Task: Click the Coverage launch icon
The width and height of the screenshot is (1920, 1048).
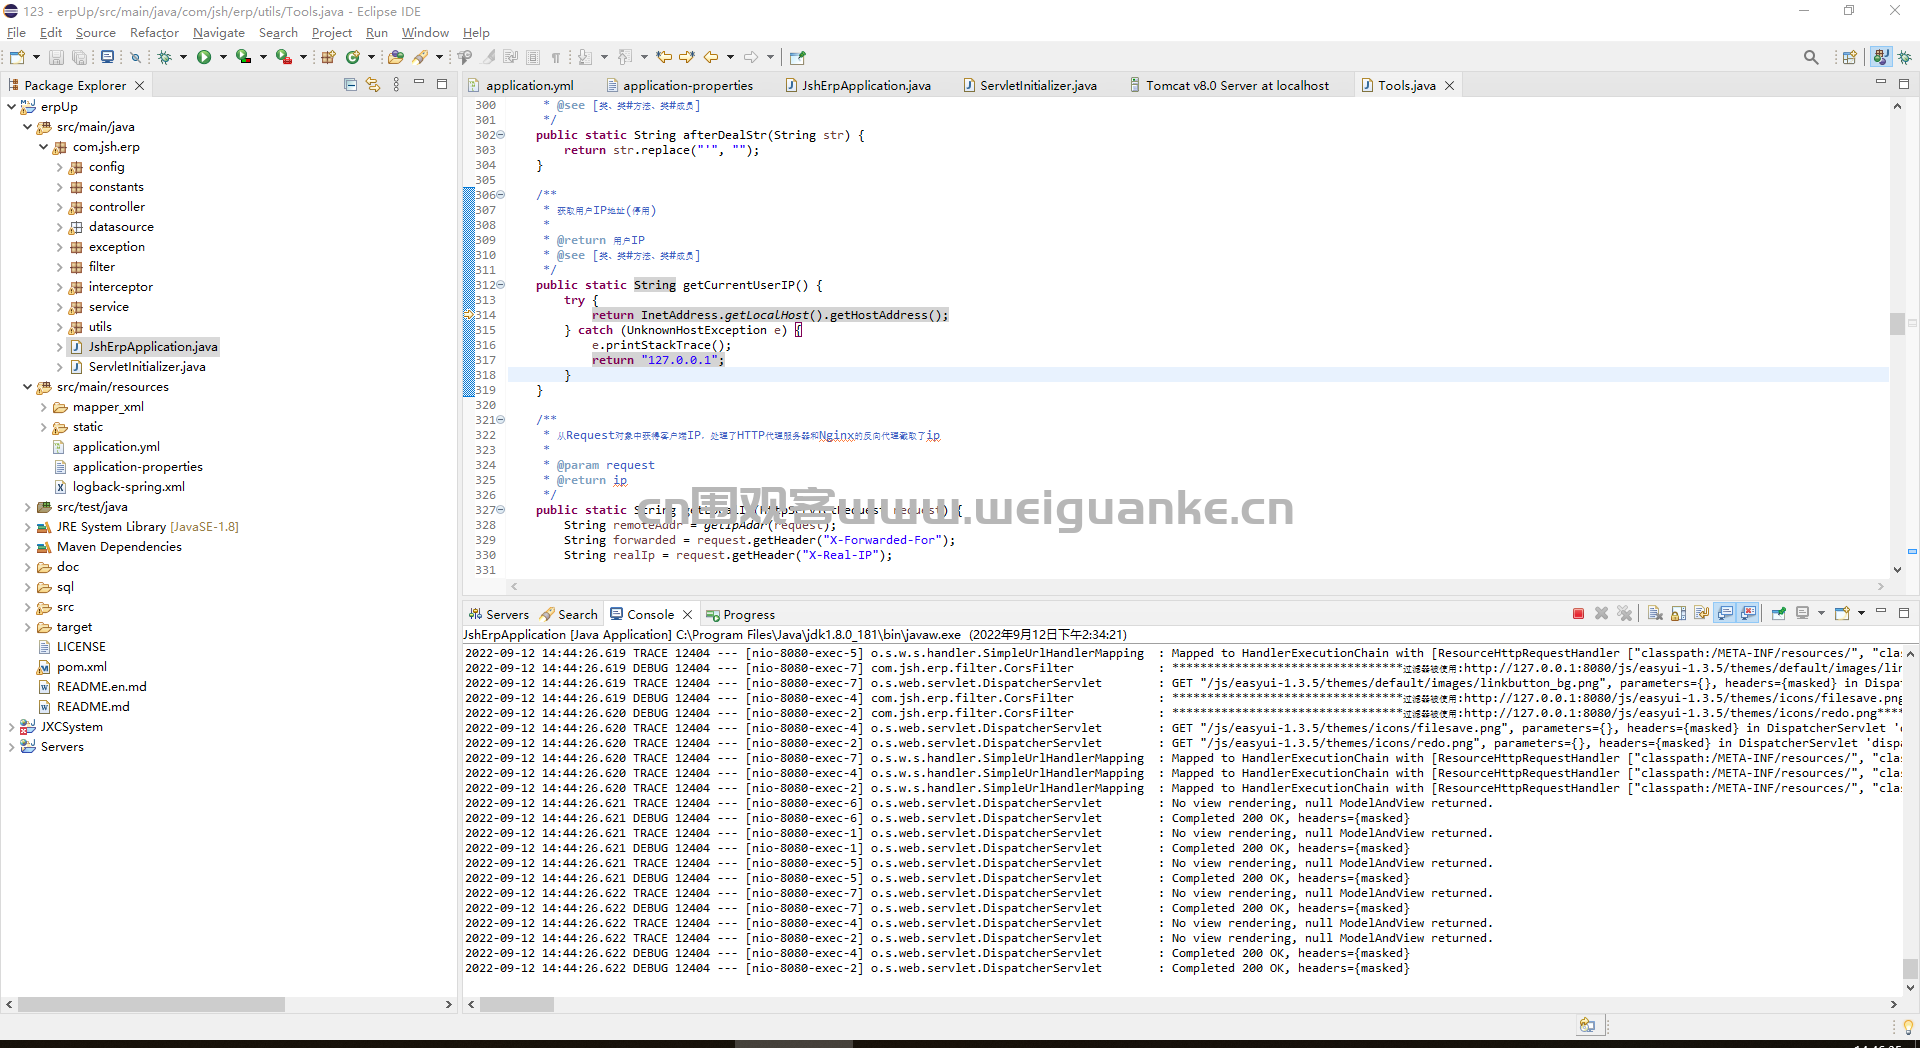Action: 243,57
